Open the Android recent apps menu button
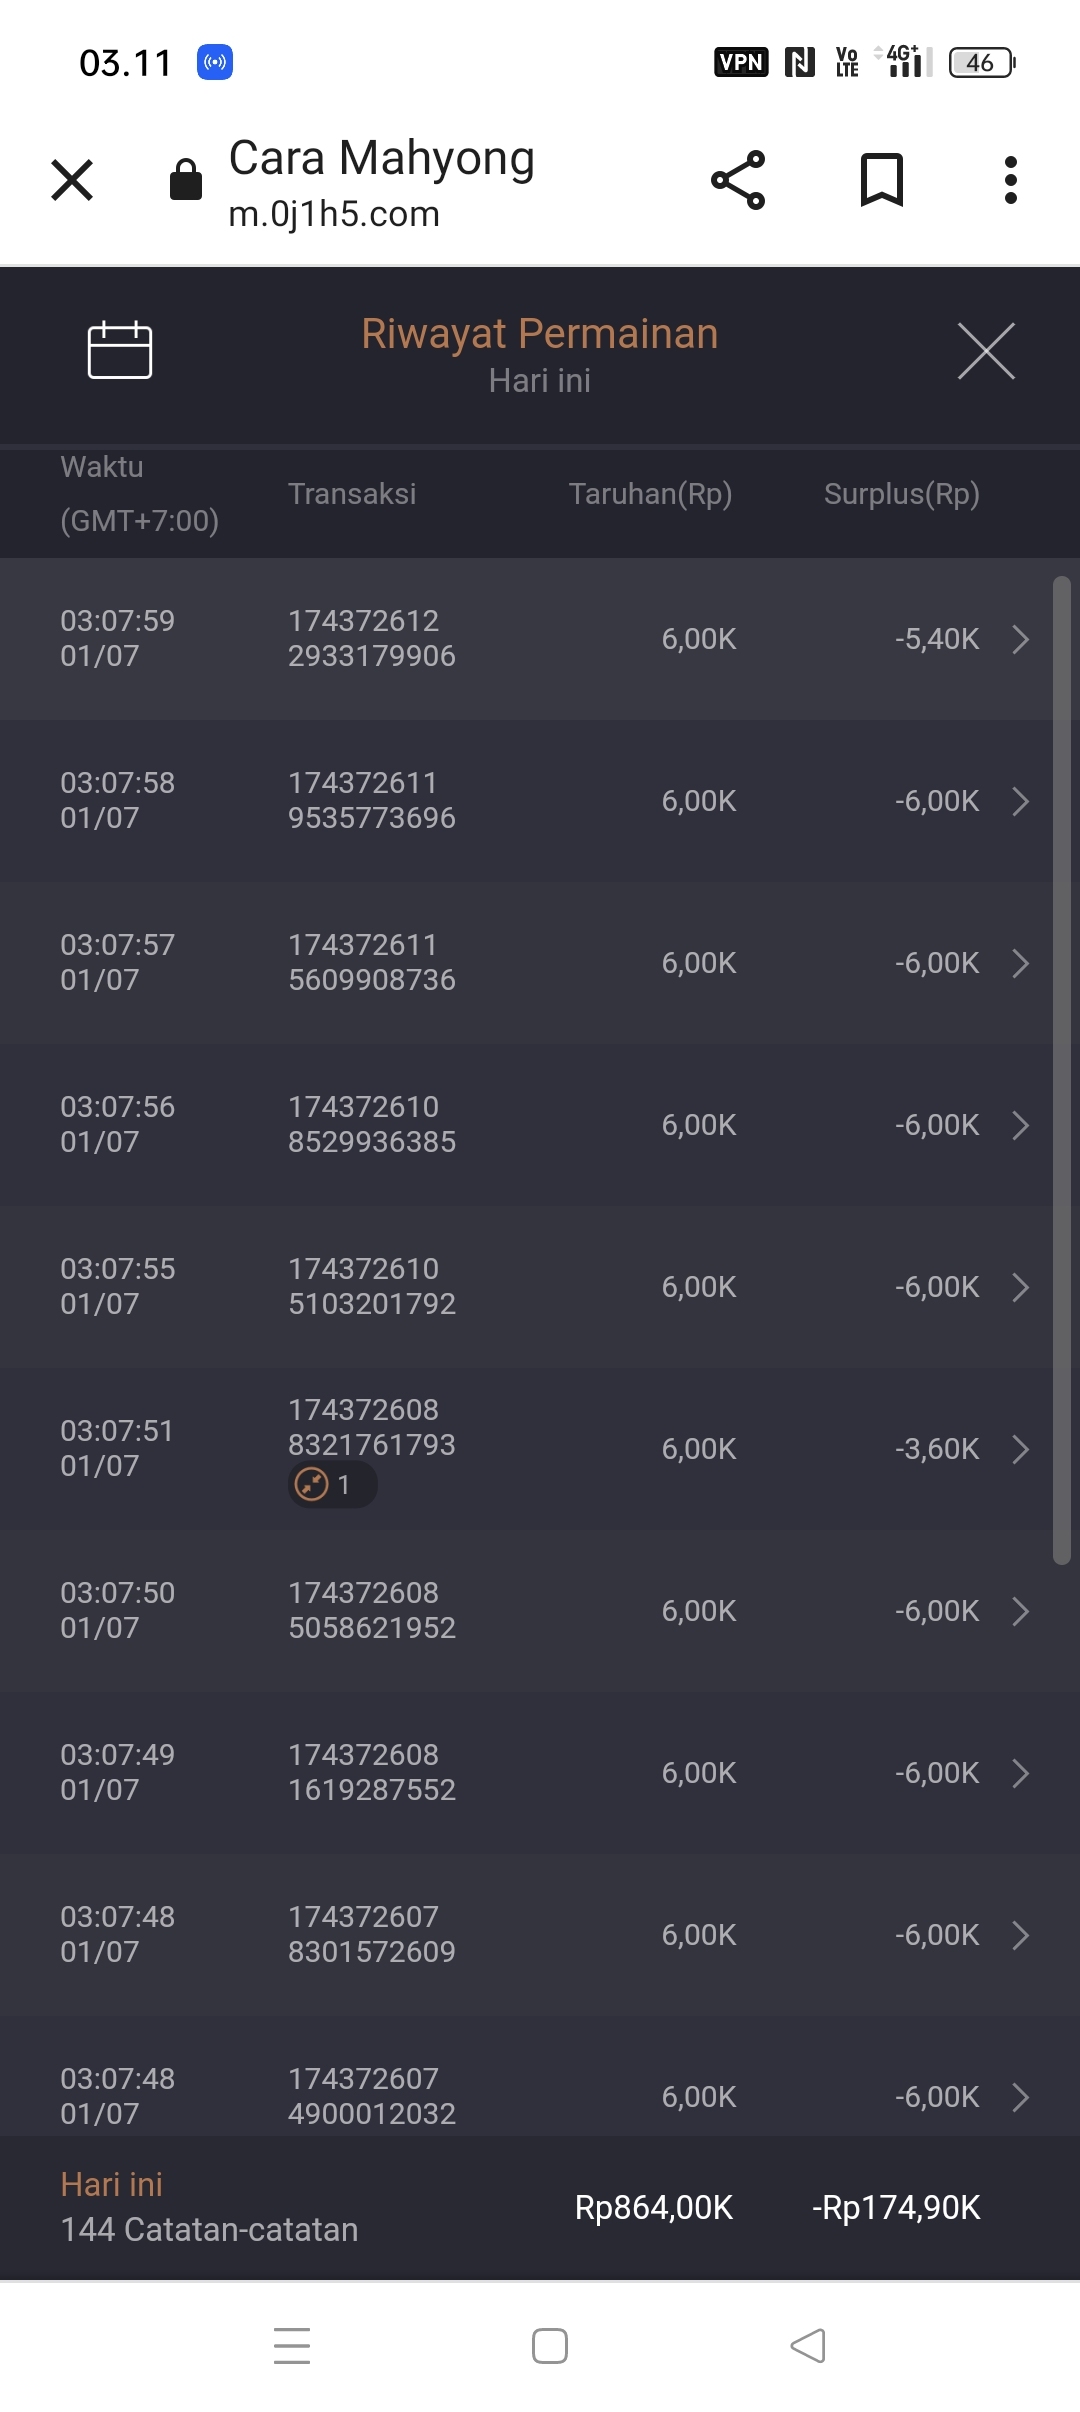The width and height of the screenshot is (1080, 2412). point(292,2345)
